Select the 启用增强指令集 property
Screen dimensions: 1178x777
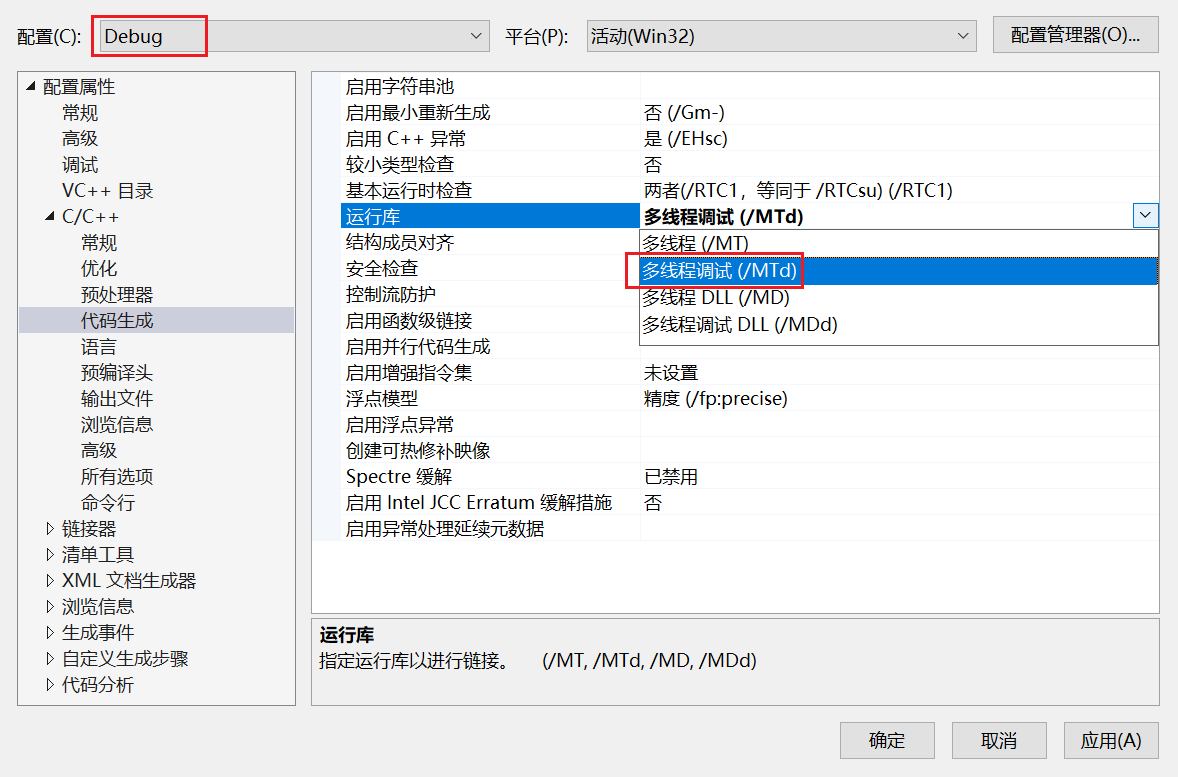click(409, 372)
